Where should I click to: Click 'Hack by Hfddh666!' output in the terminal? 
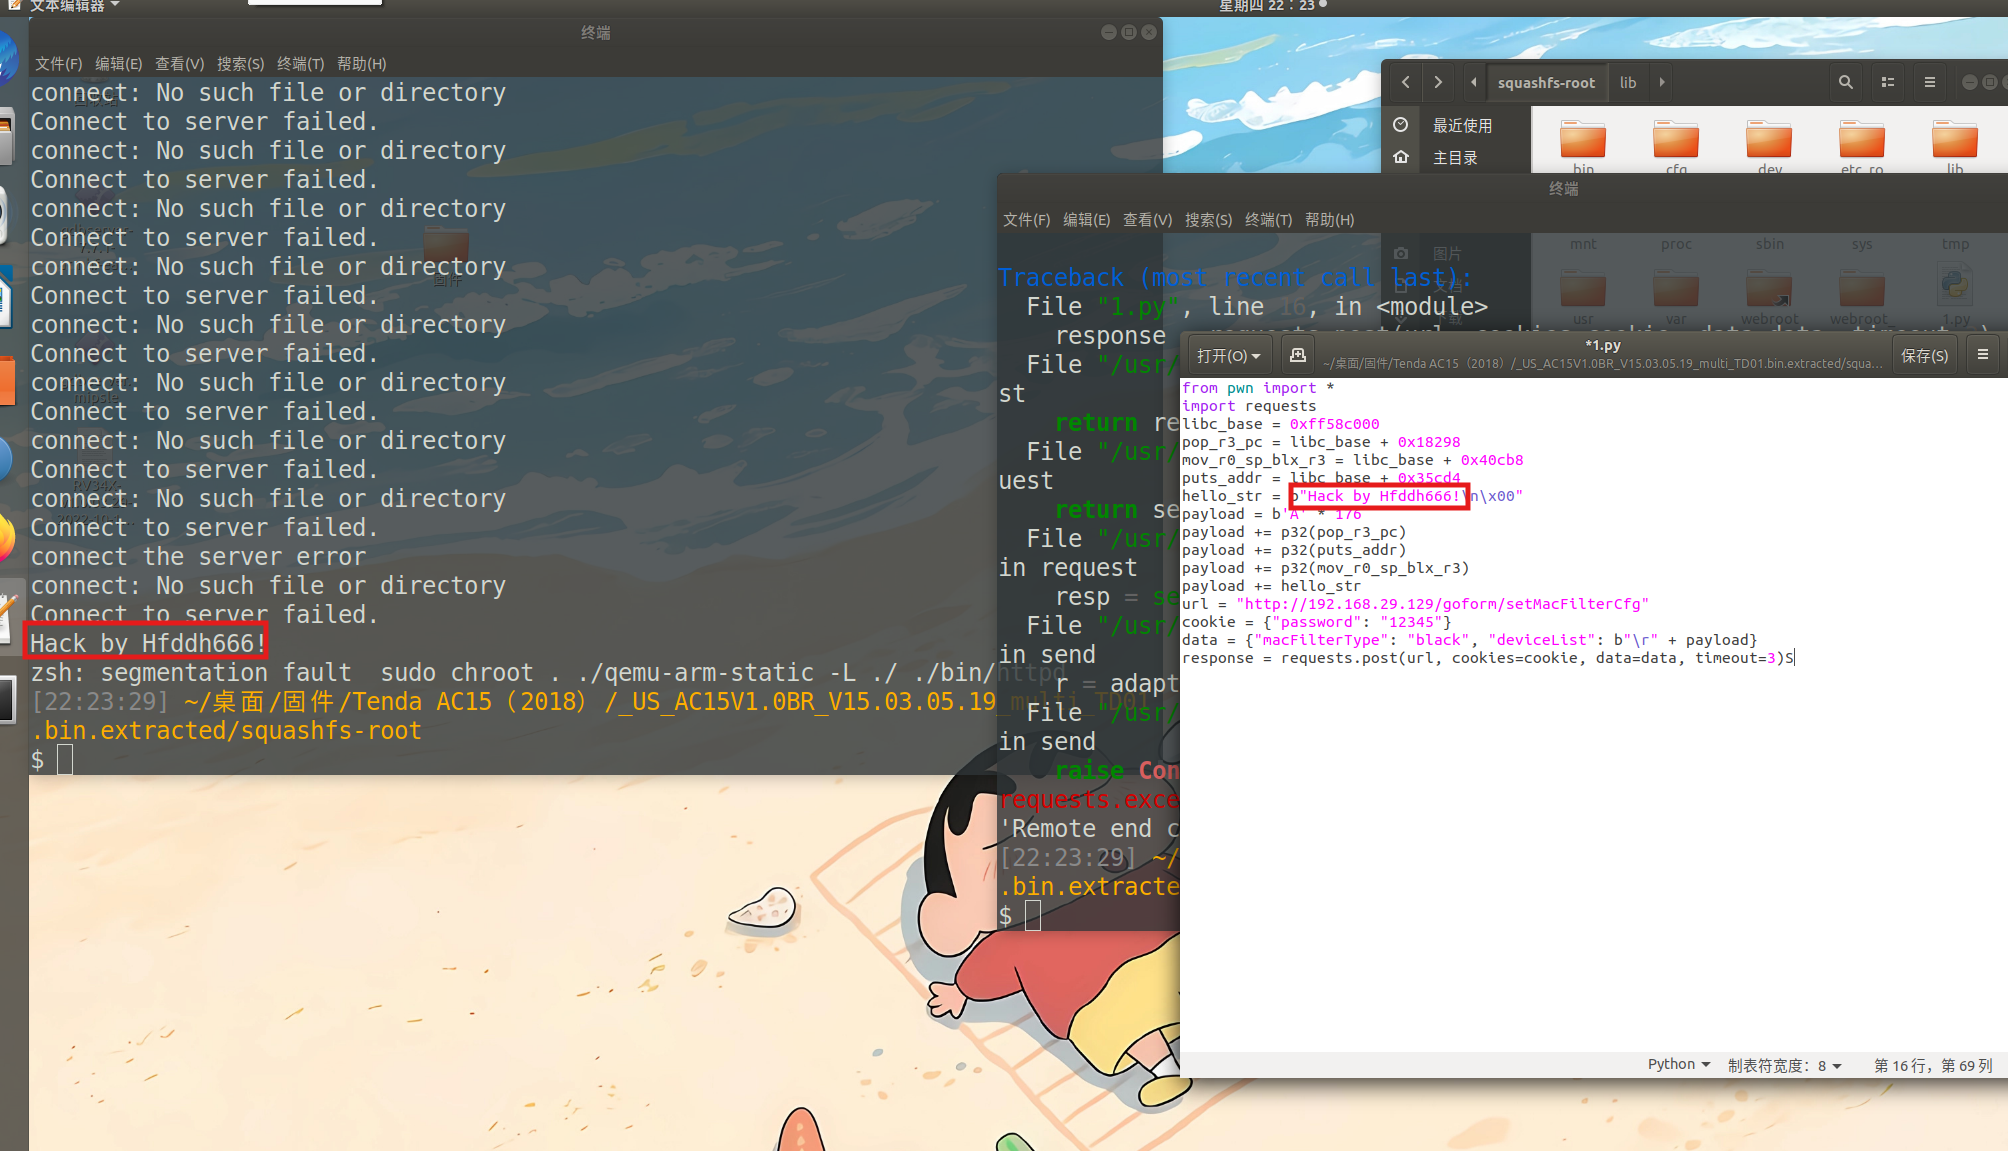148,643
